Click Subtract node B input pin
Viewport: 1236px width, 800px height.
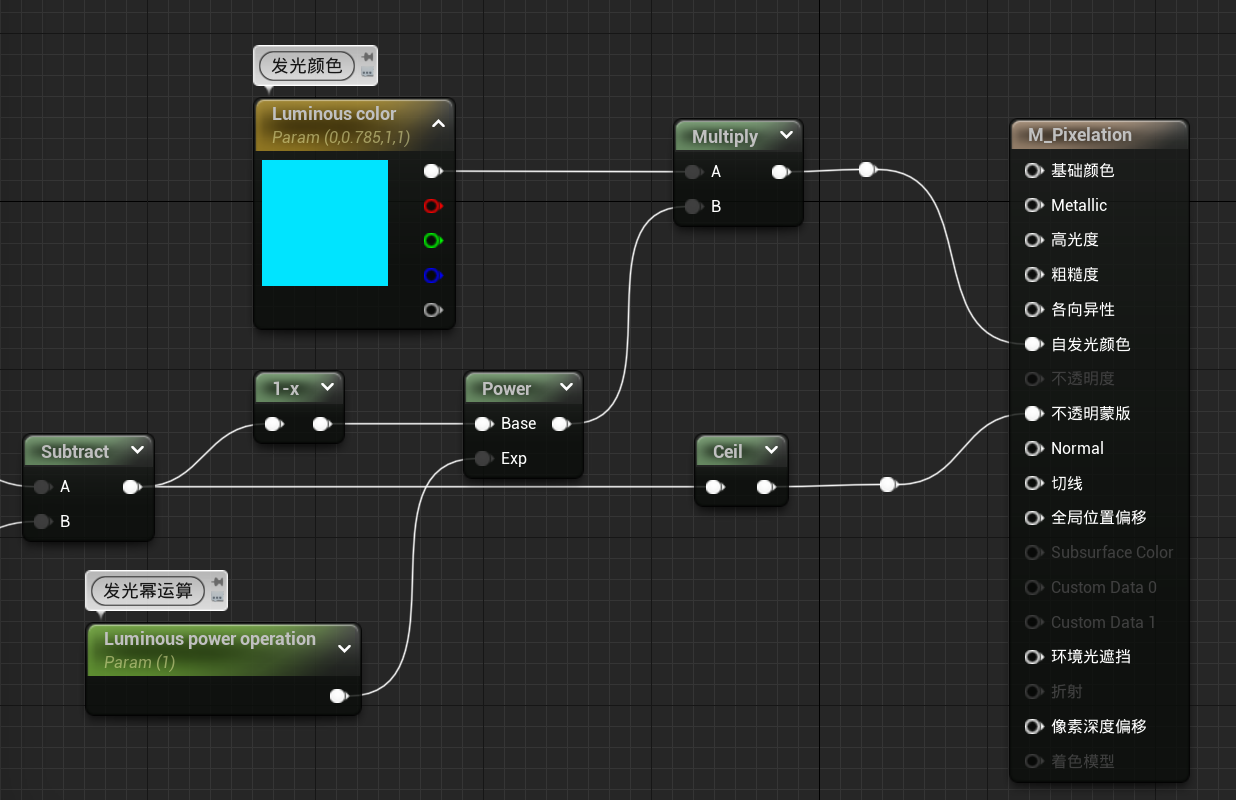tap(42, 522)
